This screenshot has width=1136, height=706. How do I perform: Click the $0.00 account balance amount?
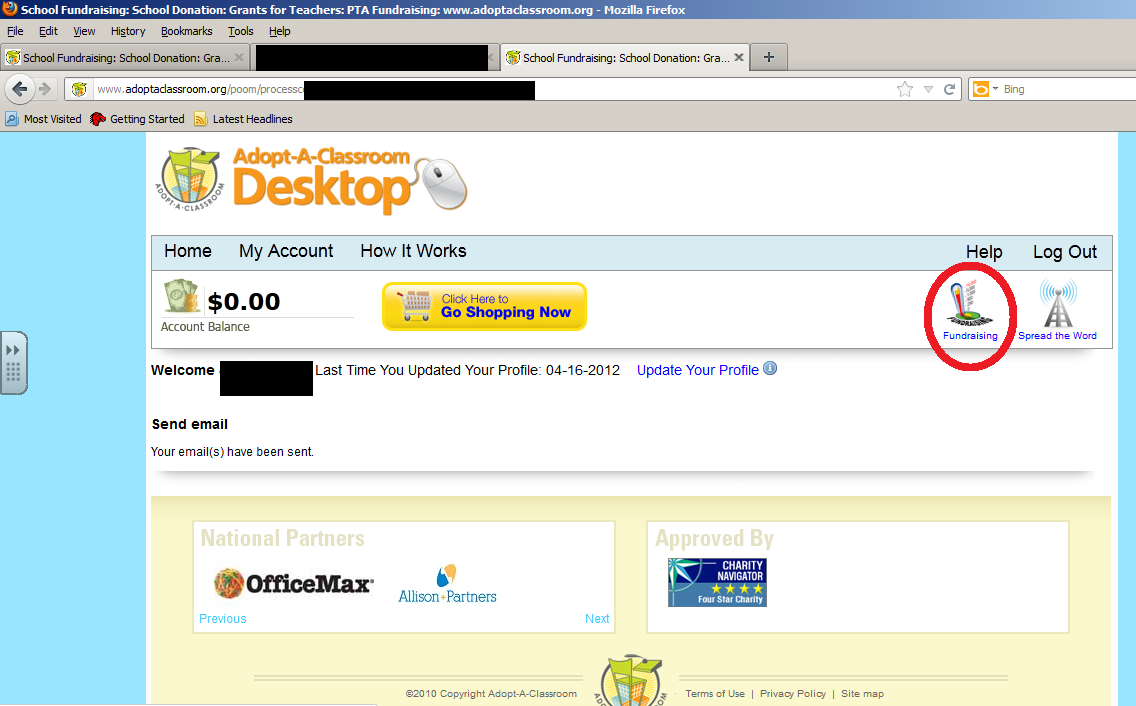(x=243, y=301)
